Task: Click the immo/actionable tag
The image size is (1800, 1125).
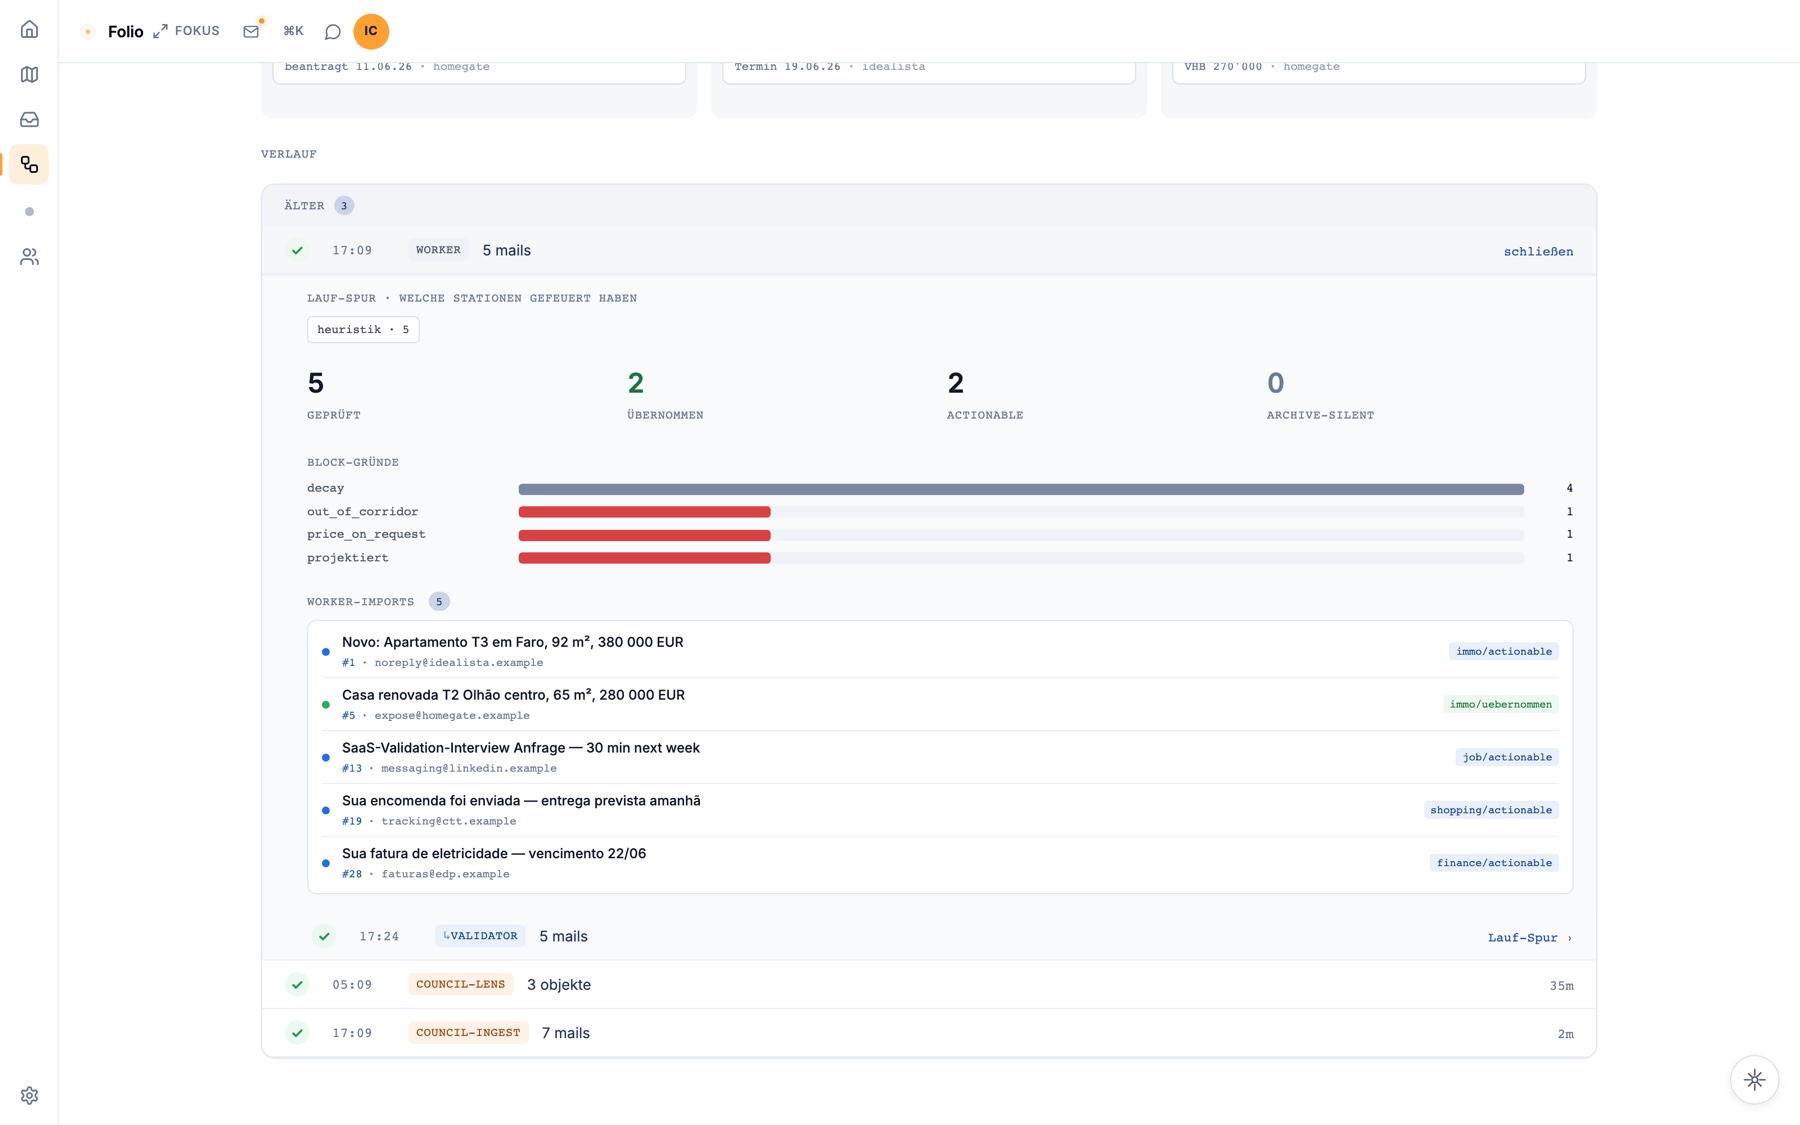Action: tap(1503, 651)
